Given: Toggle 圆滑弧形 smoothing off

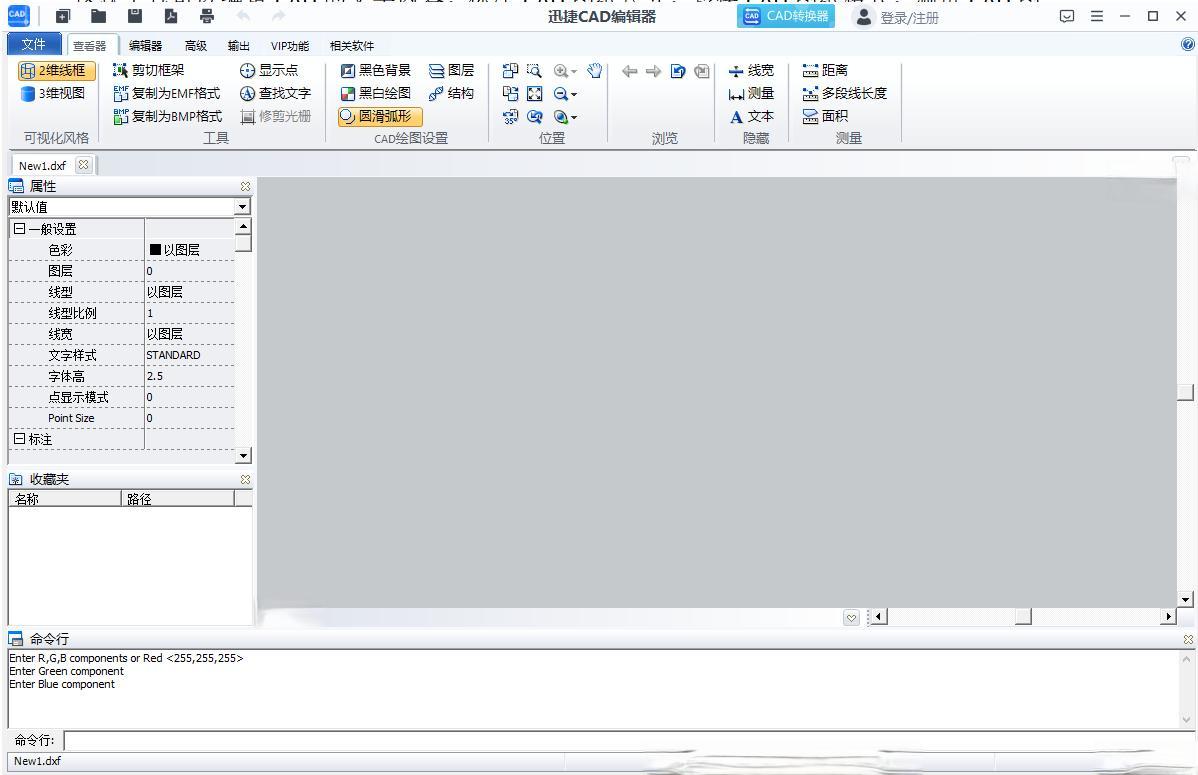Looking at the screenshot, I should (378, 116).
